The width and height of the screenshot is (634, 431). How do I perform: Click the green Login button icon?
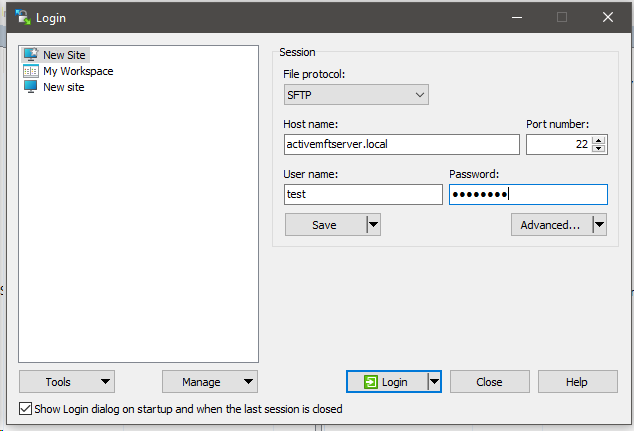[x=371, y=382]
